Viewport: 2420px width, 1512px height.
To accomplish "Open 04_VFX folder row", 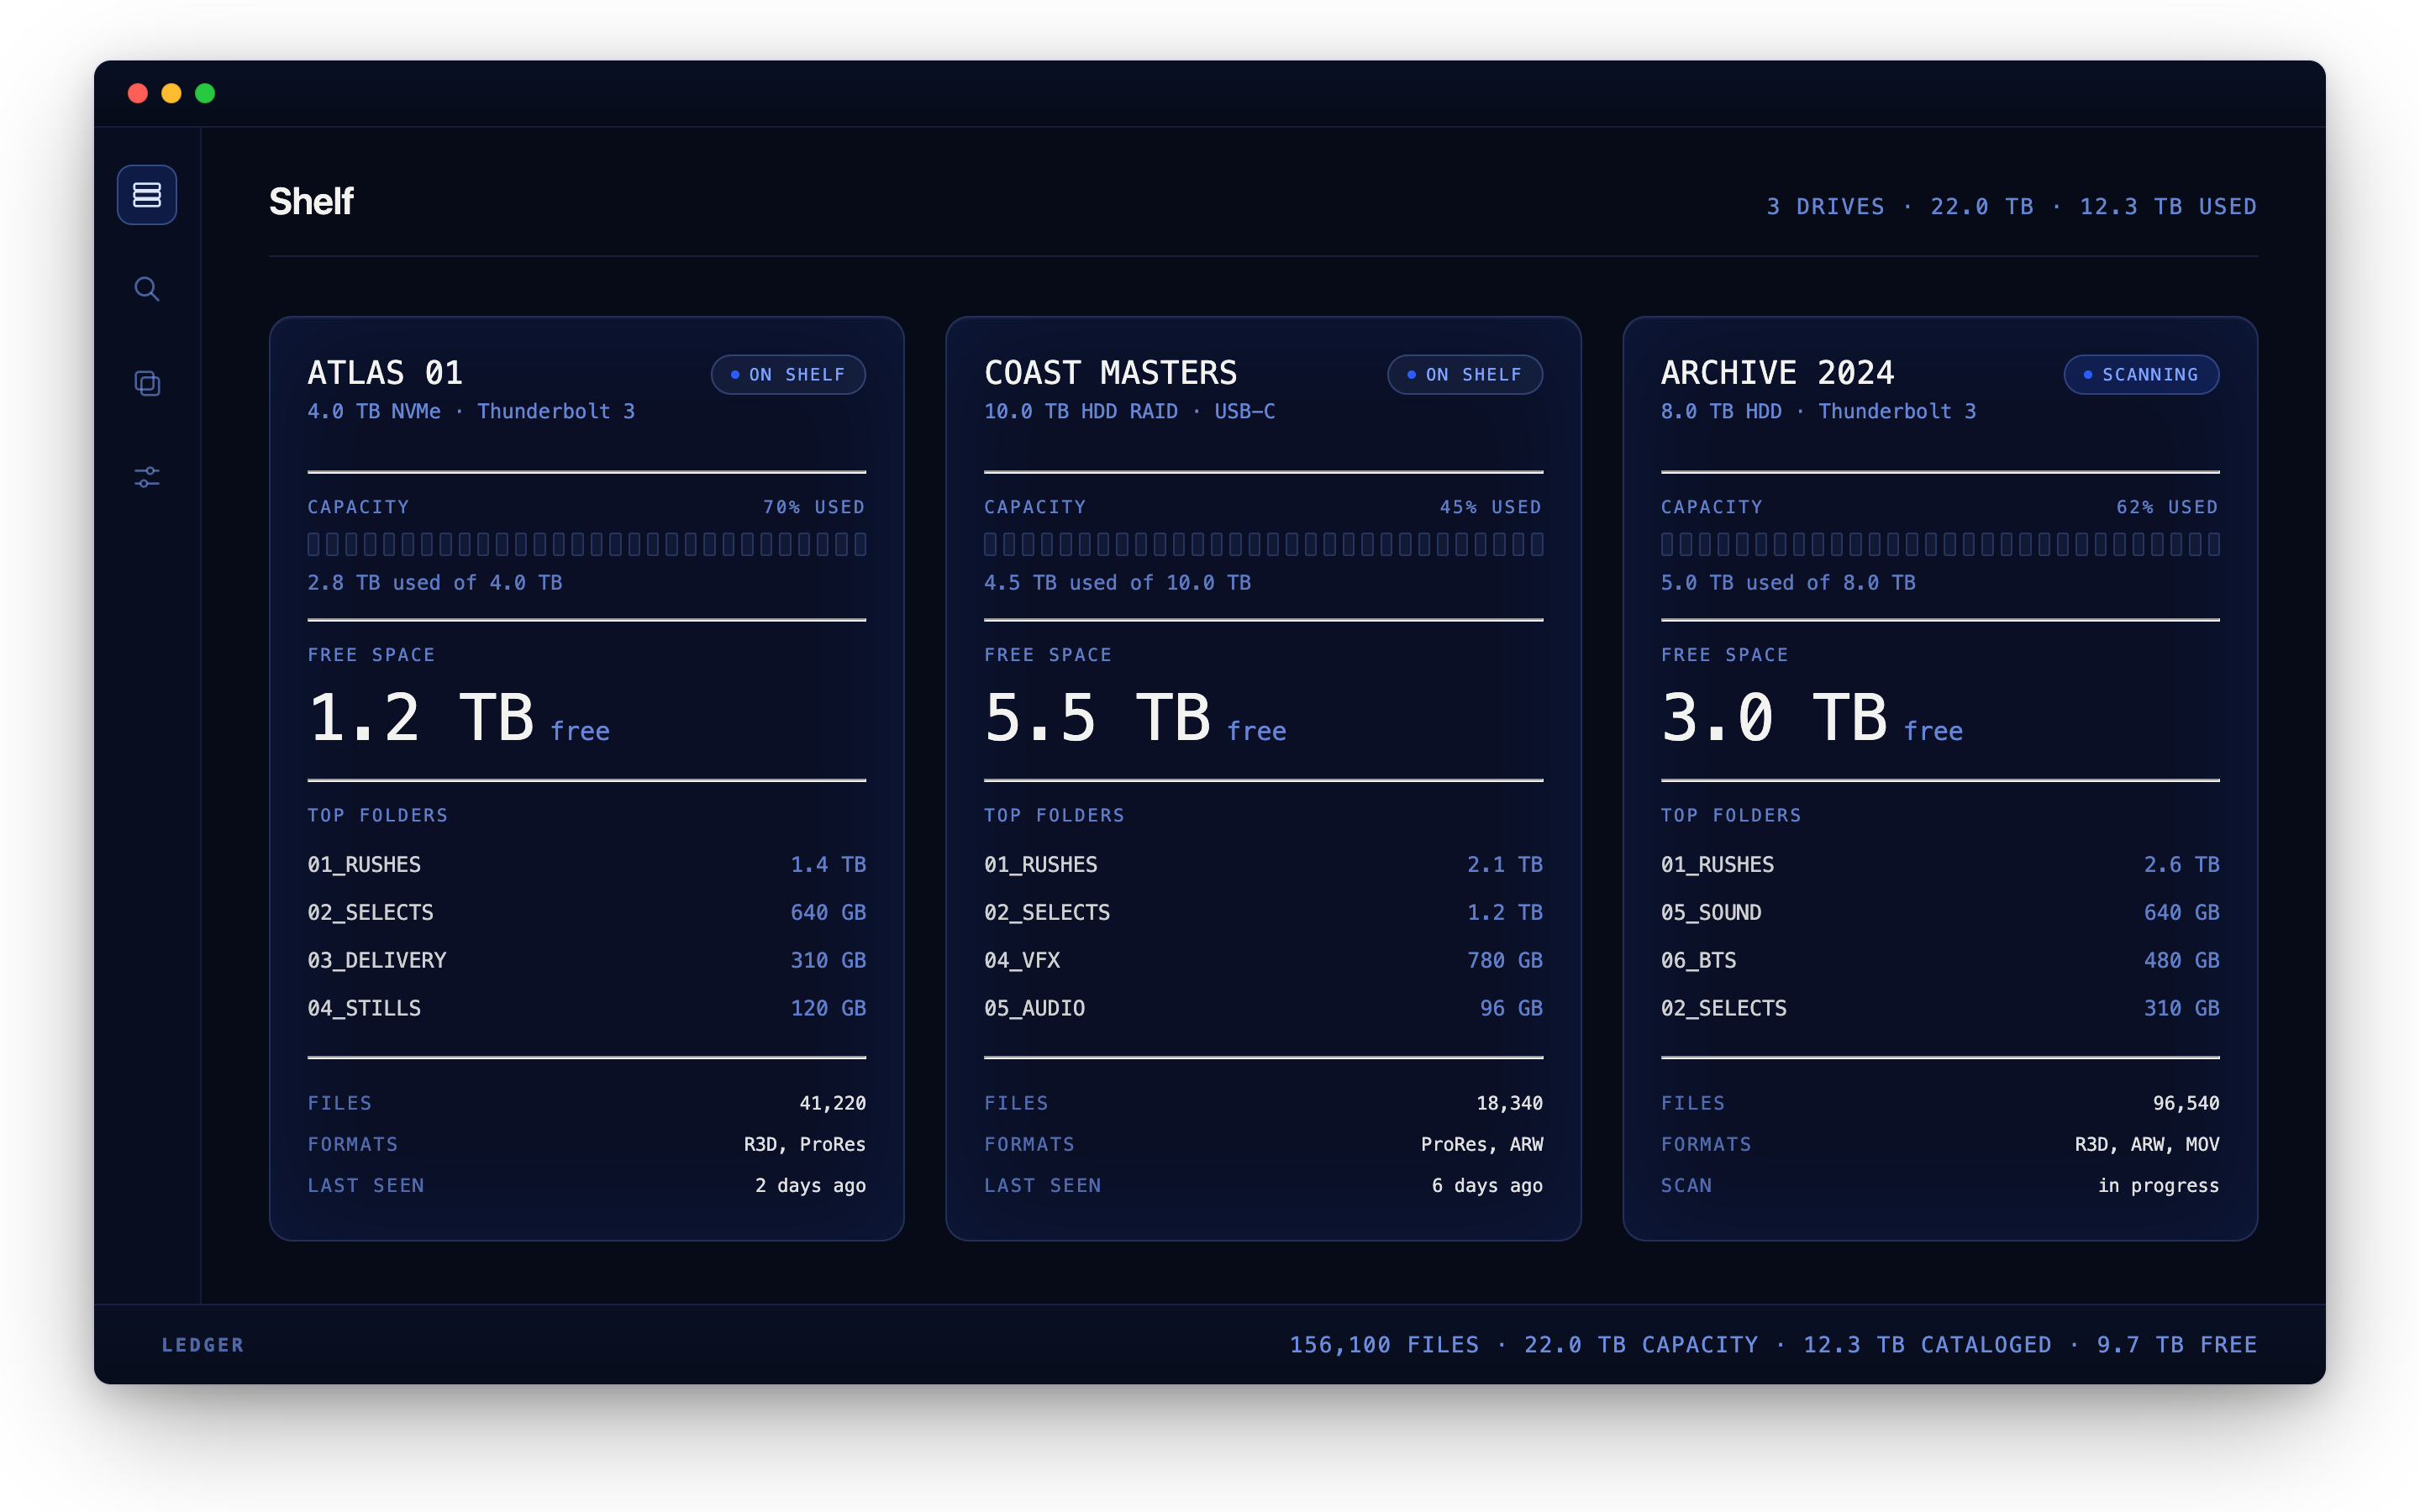I will click(x=1263, y=960).
